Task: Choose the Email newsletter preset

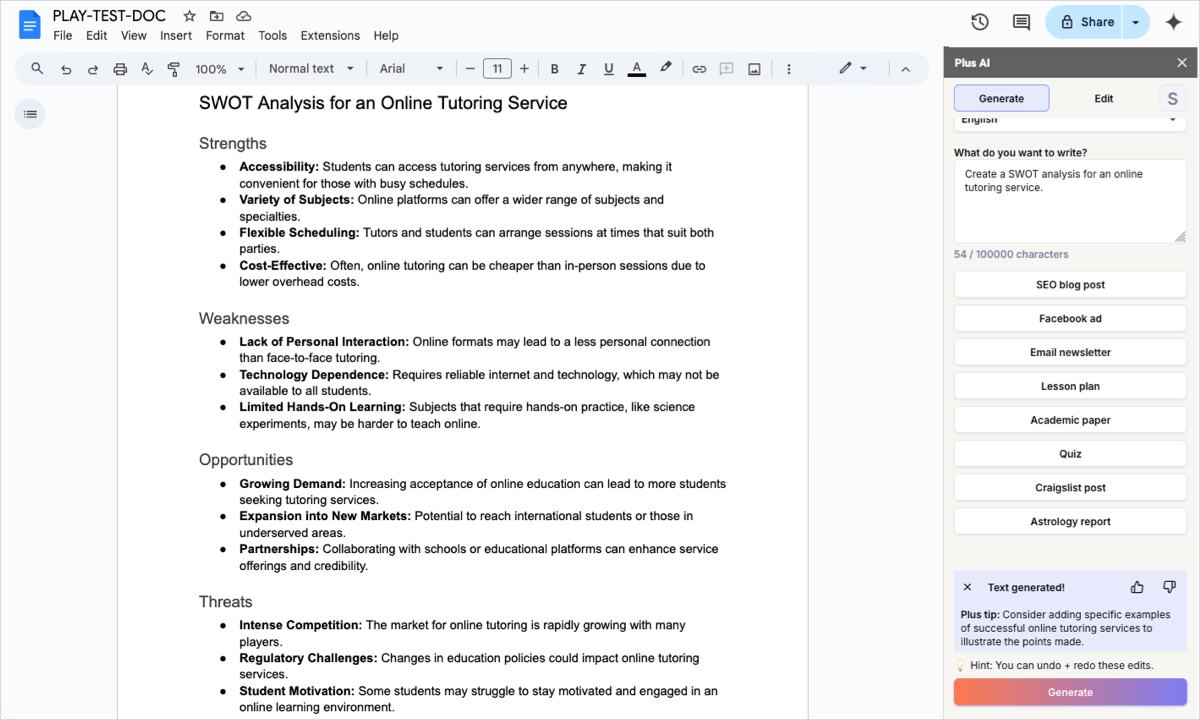Action: point(1070,353)
